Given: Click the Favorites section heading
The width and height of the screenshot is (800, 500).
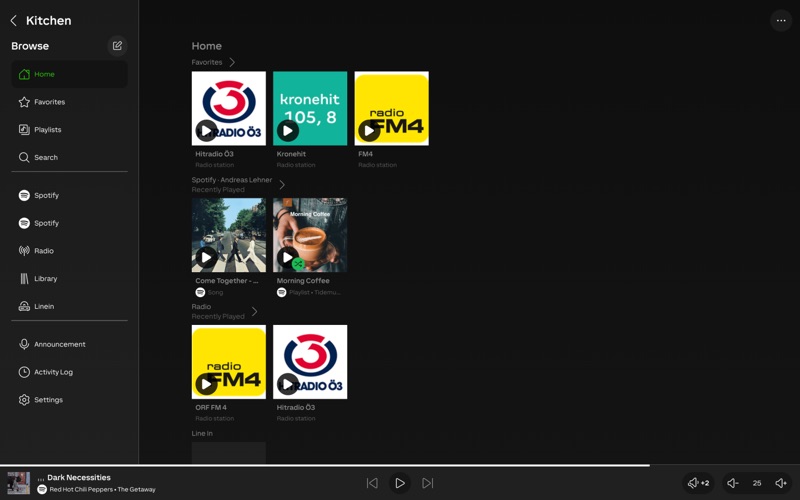Looking at the screenshot, I should click(x=207, y=62).
